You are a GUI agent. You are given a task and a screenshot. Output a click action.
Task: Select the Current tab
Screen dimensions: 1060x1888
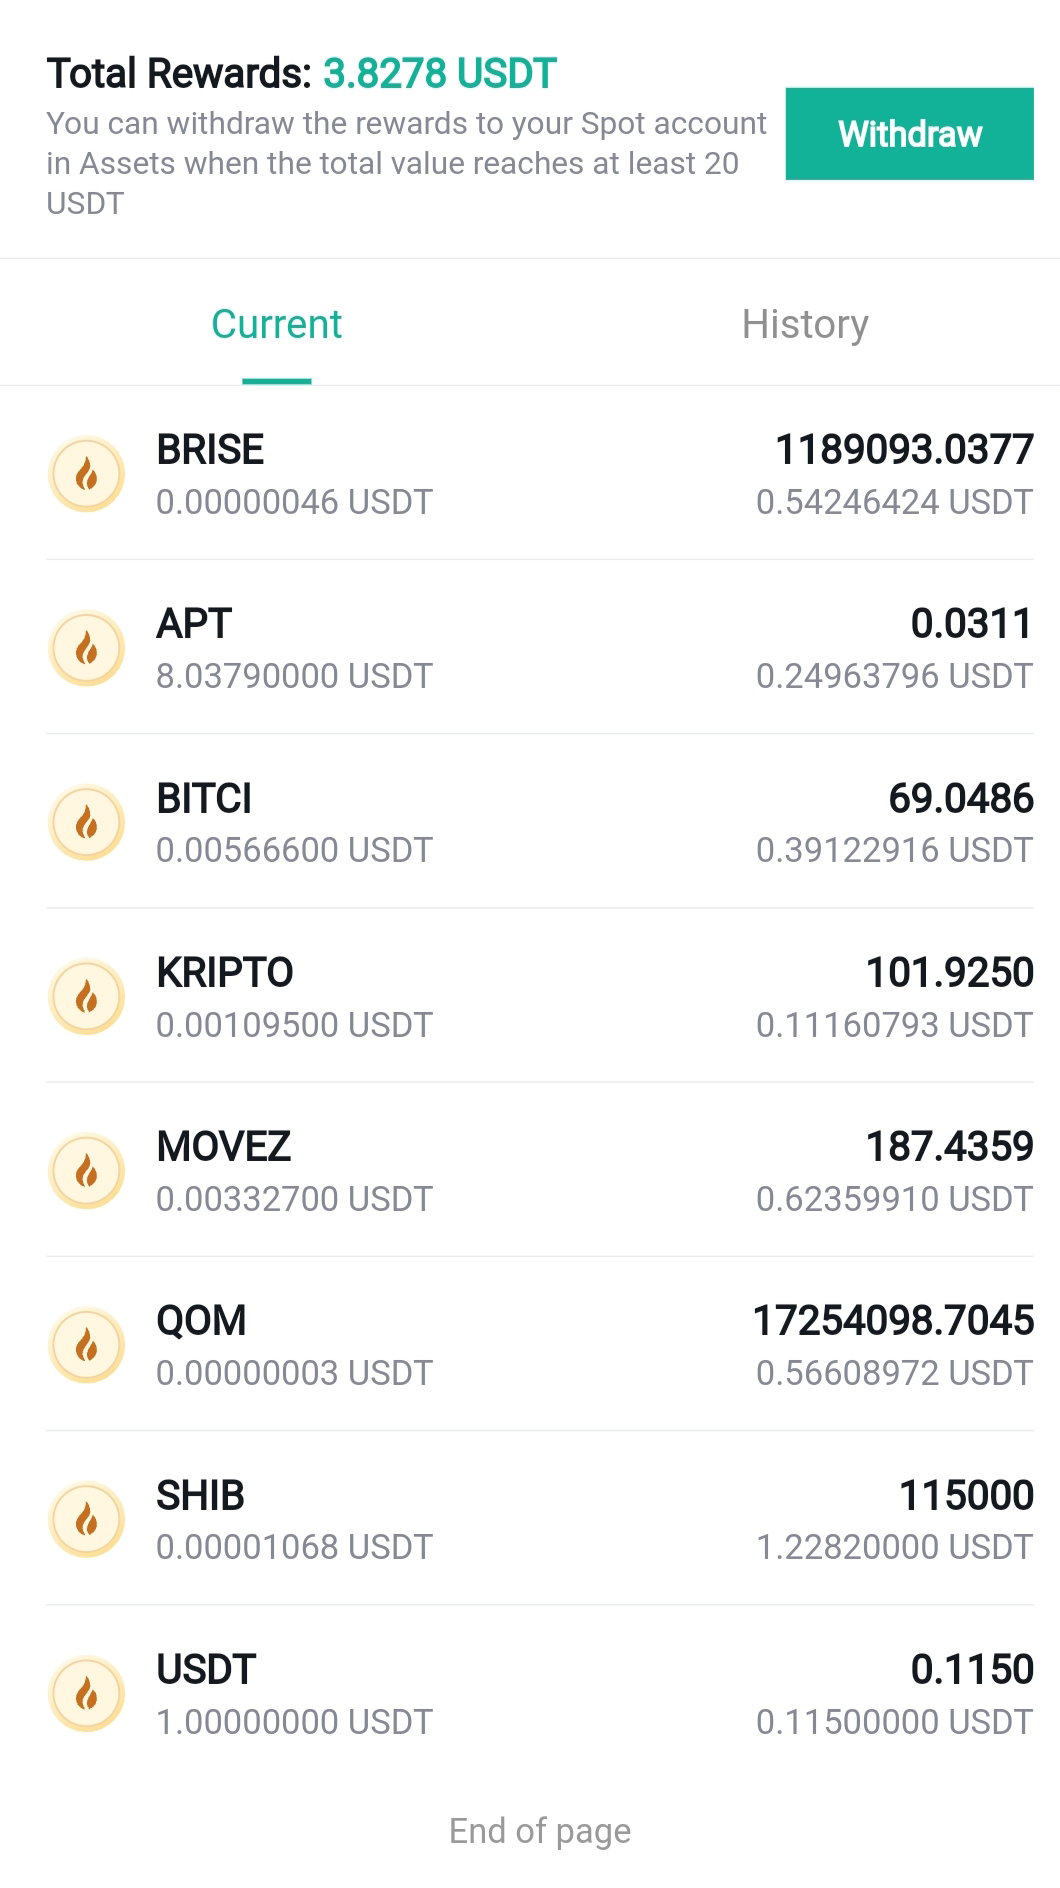click(x=277, y=324)
